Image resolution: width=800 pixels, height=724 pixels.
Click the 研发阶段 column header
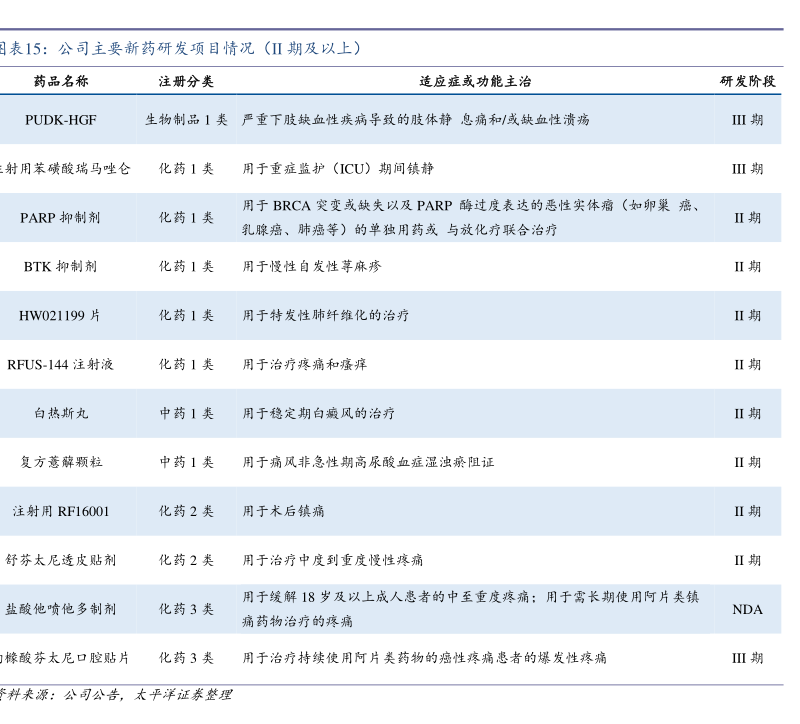coord(747,81)
